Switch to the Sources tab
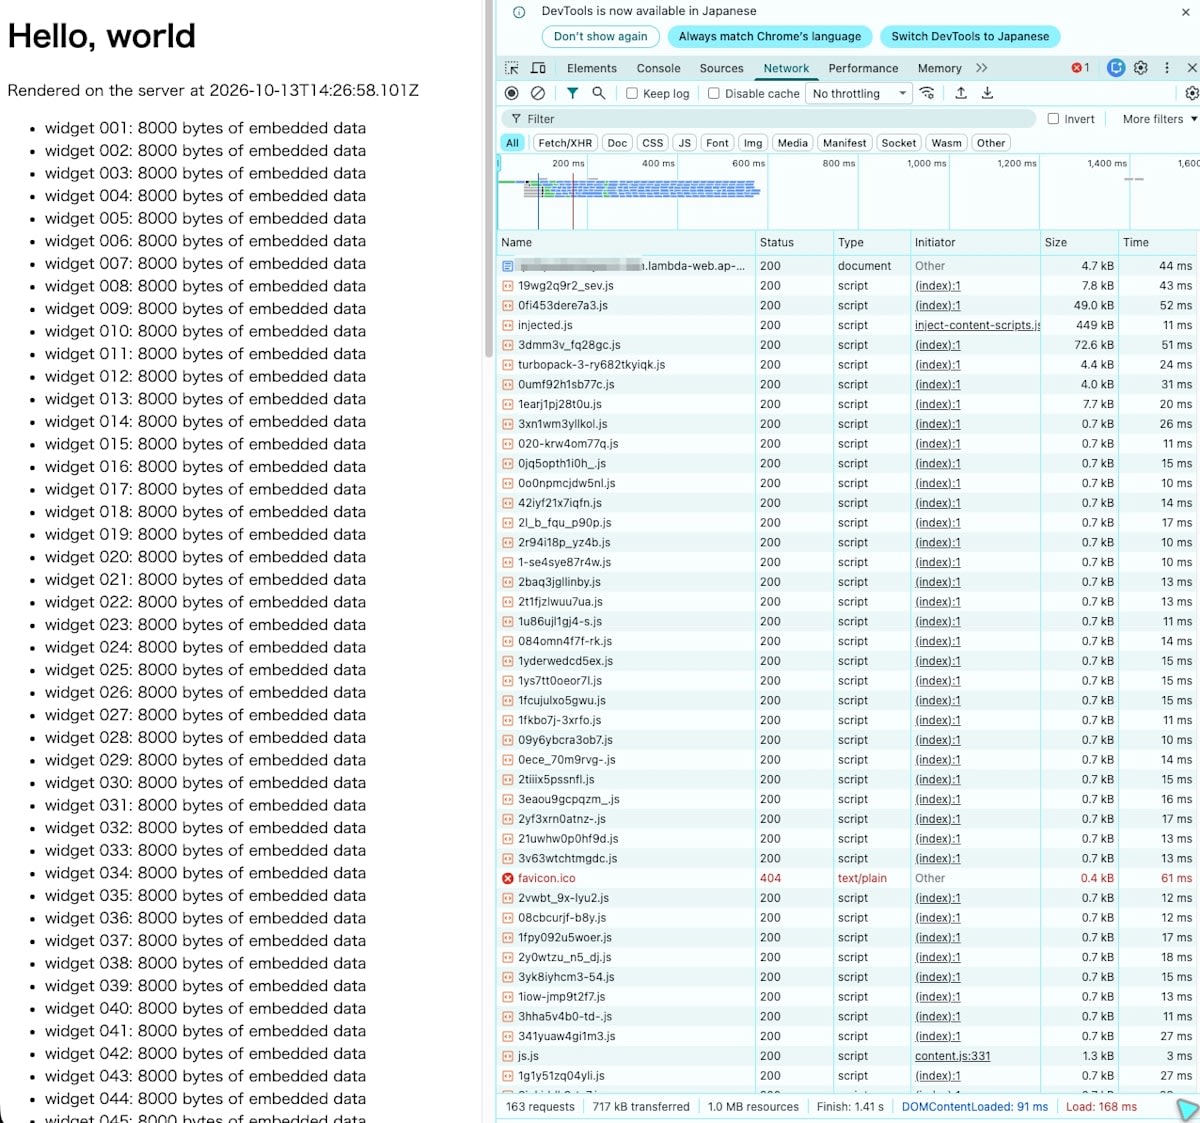 (x=722, y=68)
